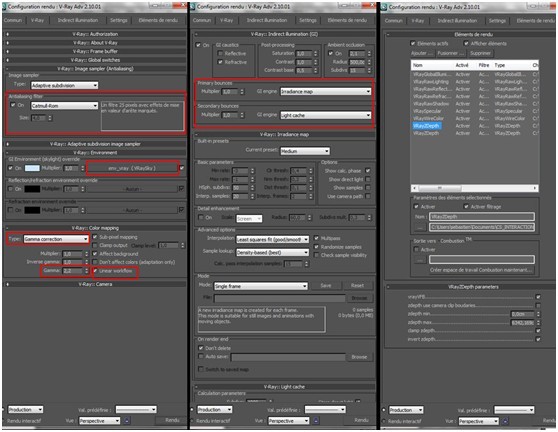Image resolution: width=558 pixels, height=432 pixels.
Task: Toggle the Antialiasing filter On checkbox
Action: 13,105
